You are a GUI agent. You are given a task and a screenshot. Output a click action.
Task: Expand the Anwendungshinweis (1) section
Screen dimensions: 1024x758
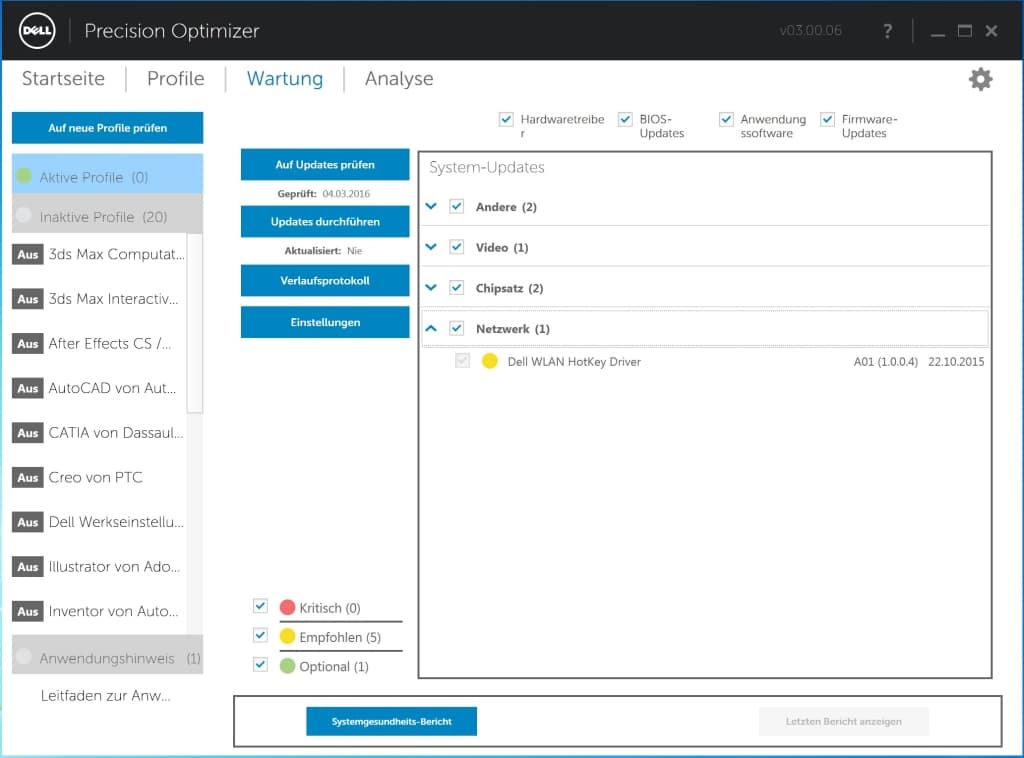[x=107, y=655]
